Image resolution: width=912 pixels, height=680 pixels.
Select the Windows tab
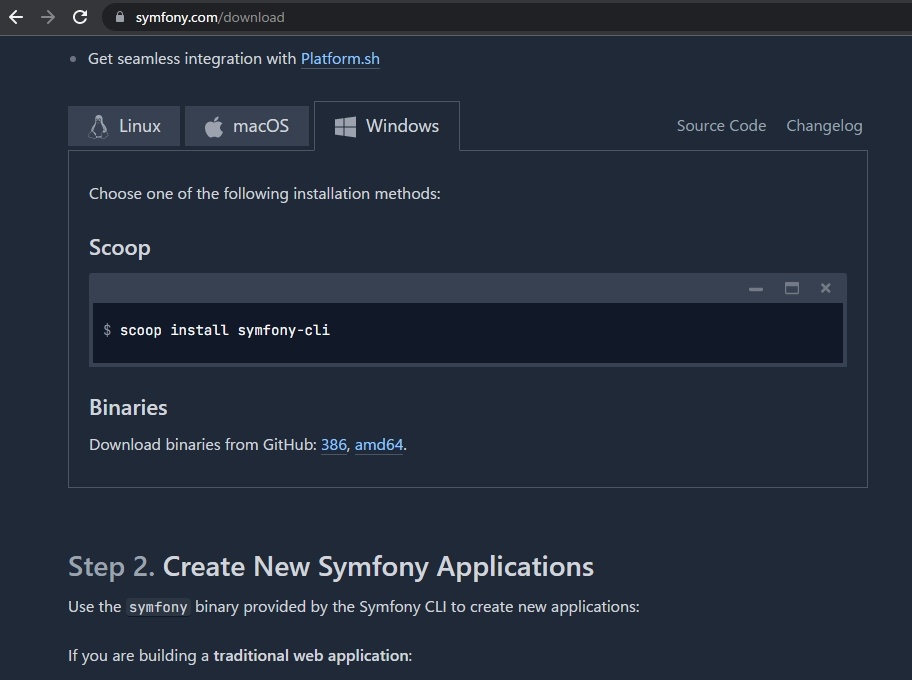click(x=387, y=126)
